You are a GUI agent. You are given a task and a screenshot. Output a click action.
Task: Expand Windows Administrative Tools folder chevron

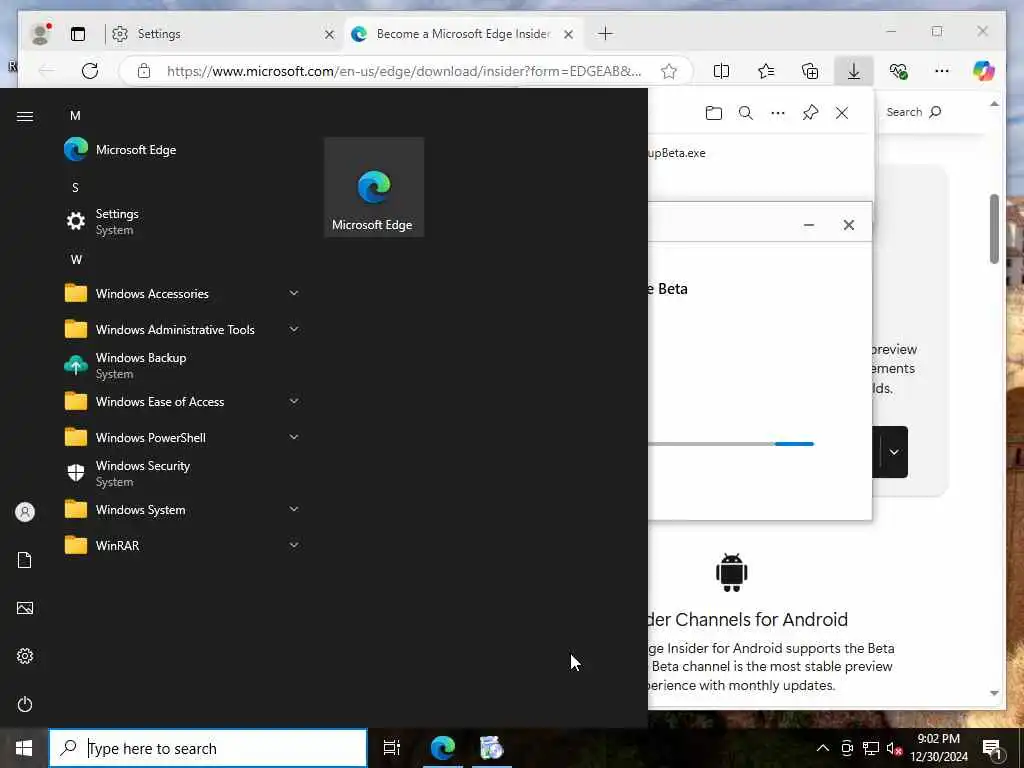click(x=294, y=329)
